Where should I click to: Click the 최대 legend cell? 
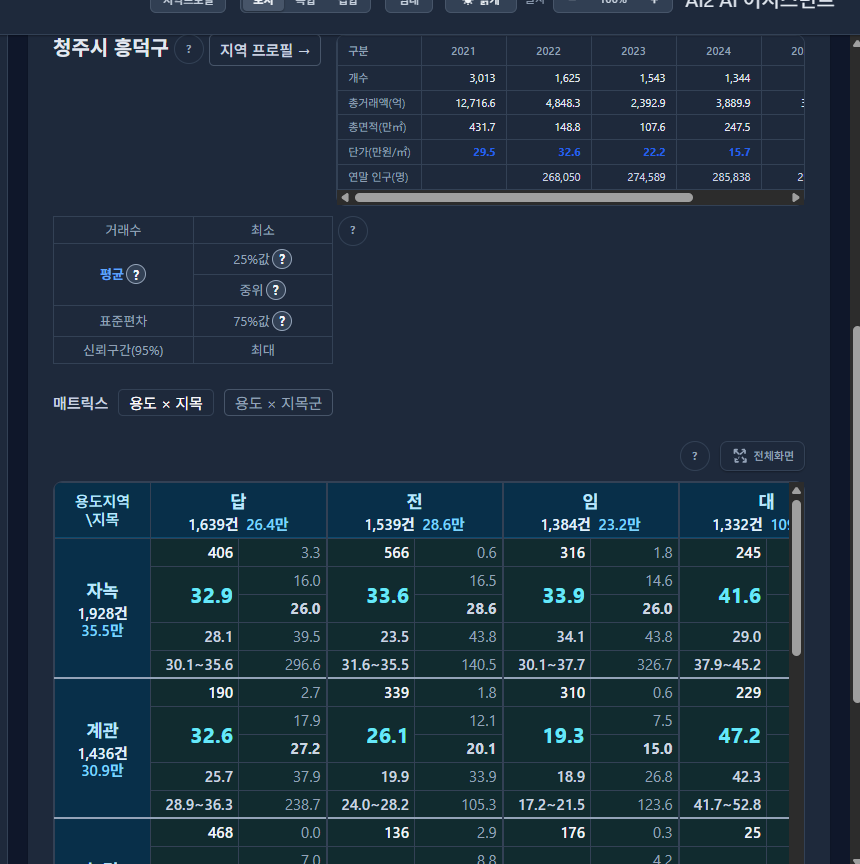pos(263,350)
